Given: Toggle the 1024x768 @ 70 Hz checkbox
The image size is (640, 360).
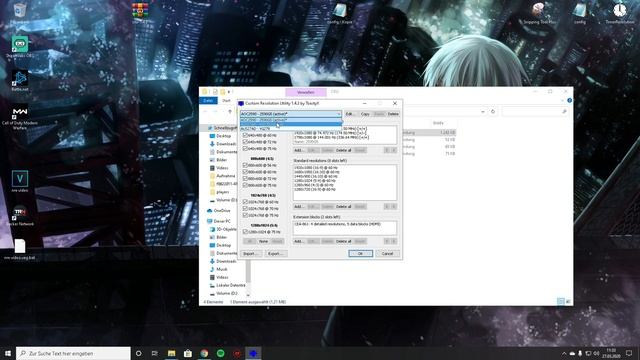Looking at the screenshot, I should pyautogui.click(x=245, y=208).
